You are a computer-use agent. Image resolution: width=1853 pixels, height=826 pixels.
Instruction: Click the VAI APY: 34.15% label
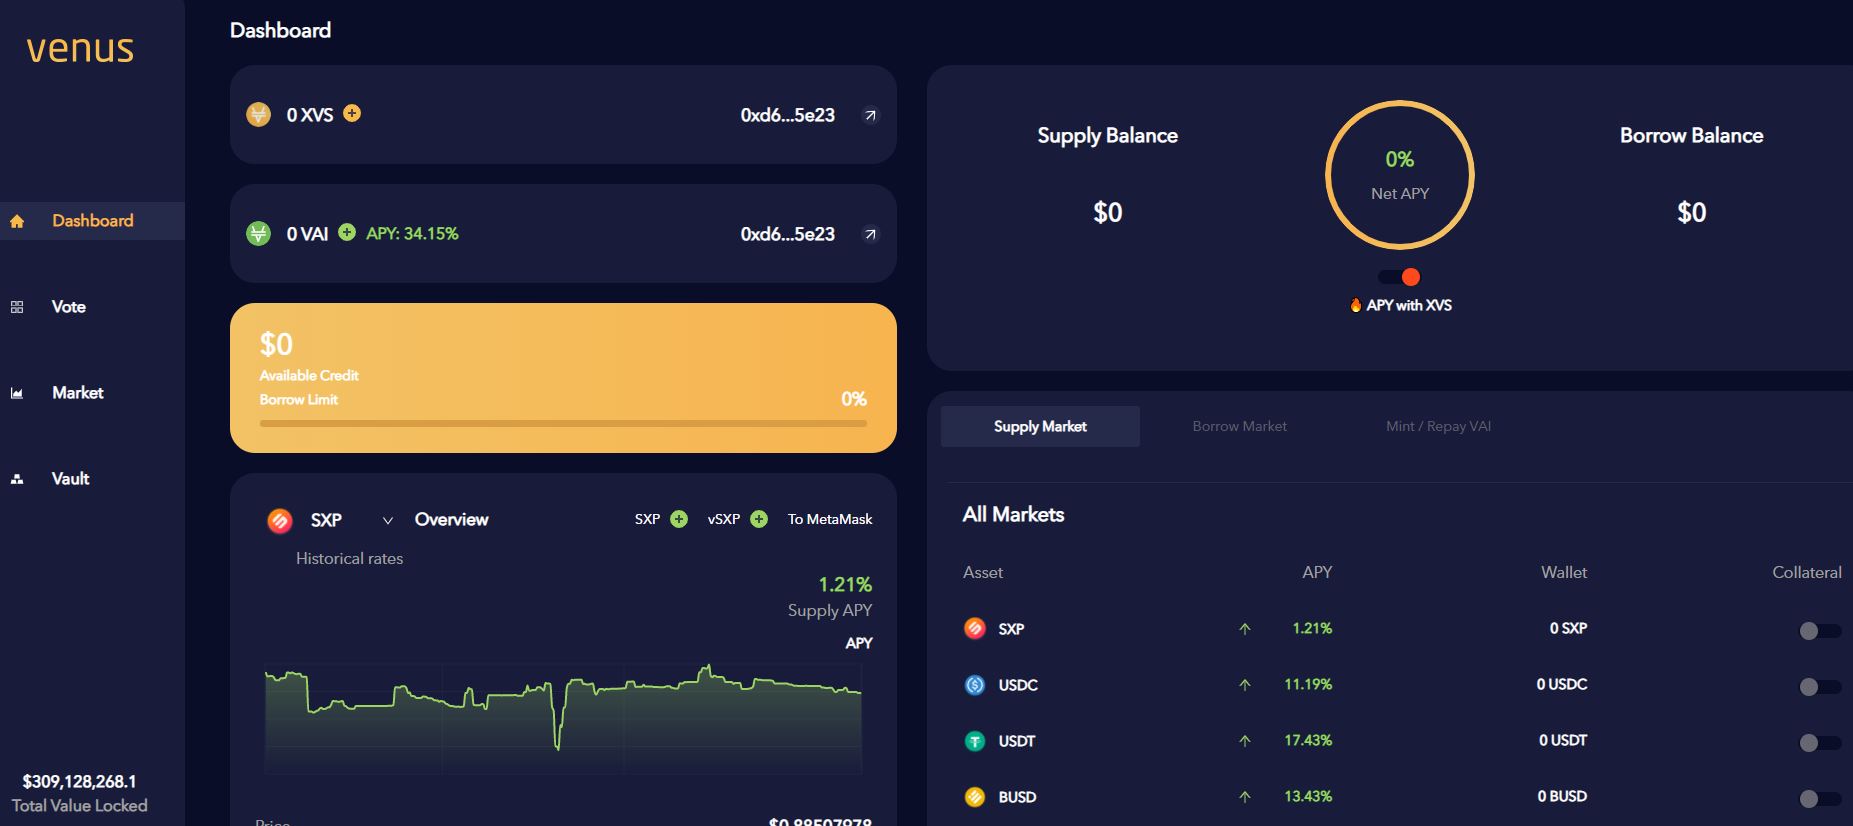[x=412, y=234]
